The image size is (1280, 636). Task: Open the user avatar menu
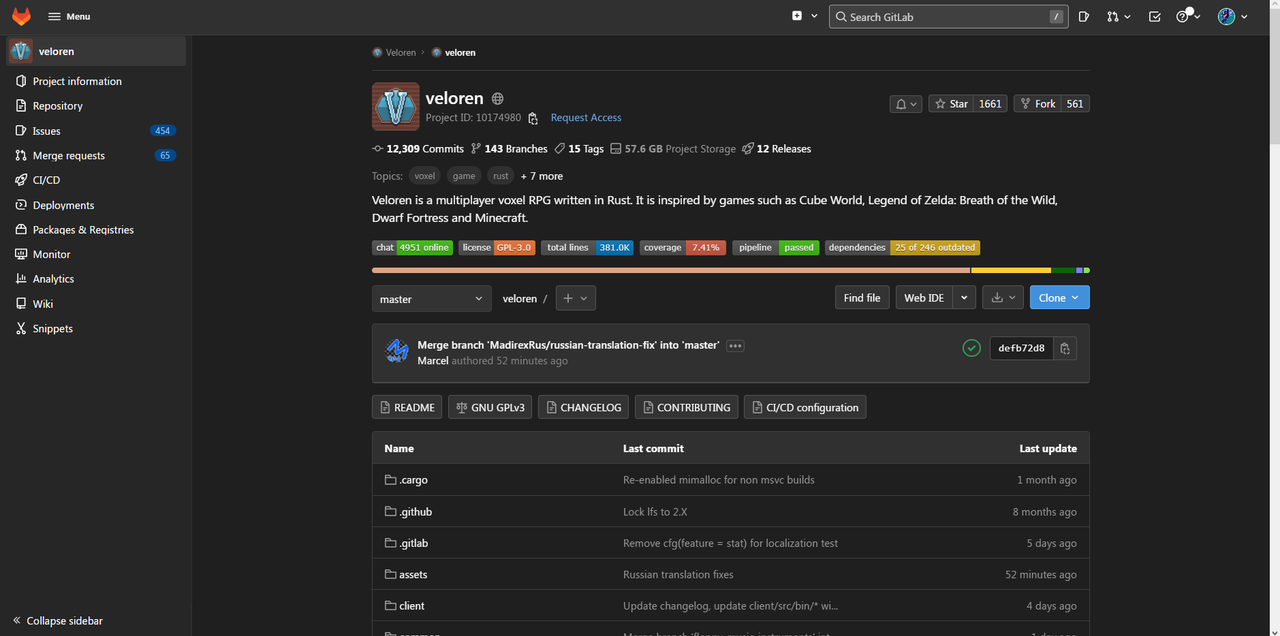[1233, 16]
